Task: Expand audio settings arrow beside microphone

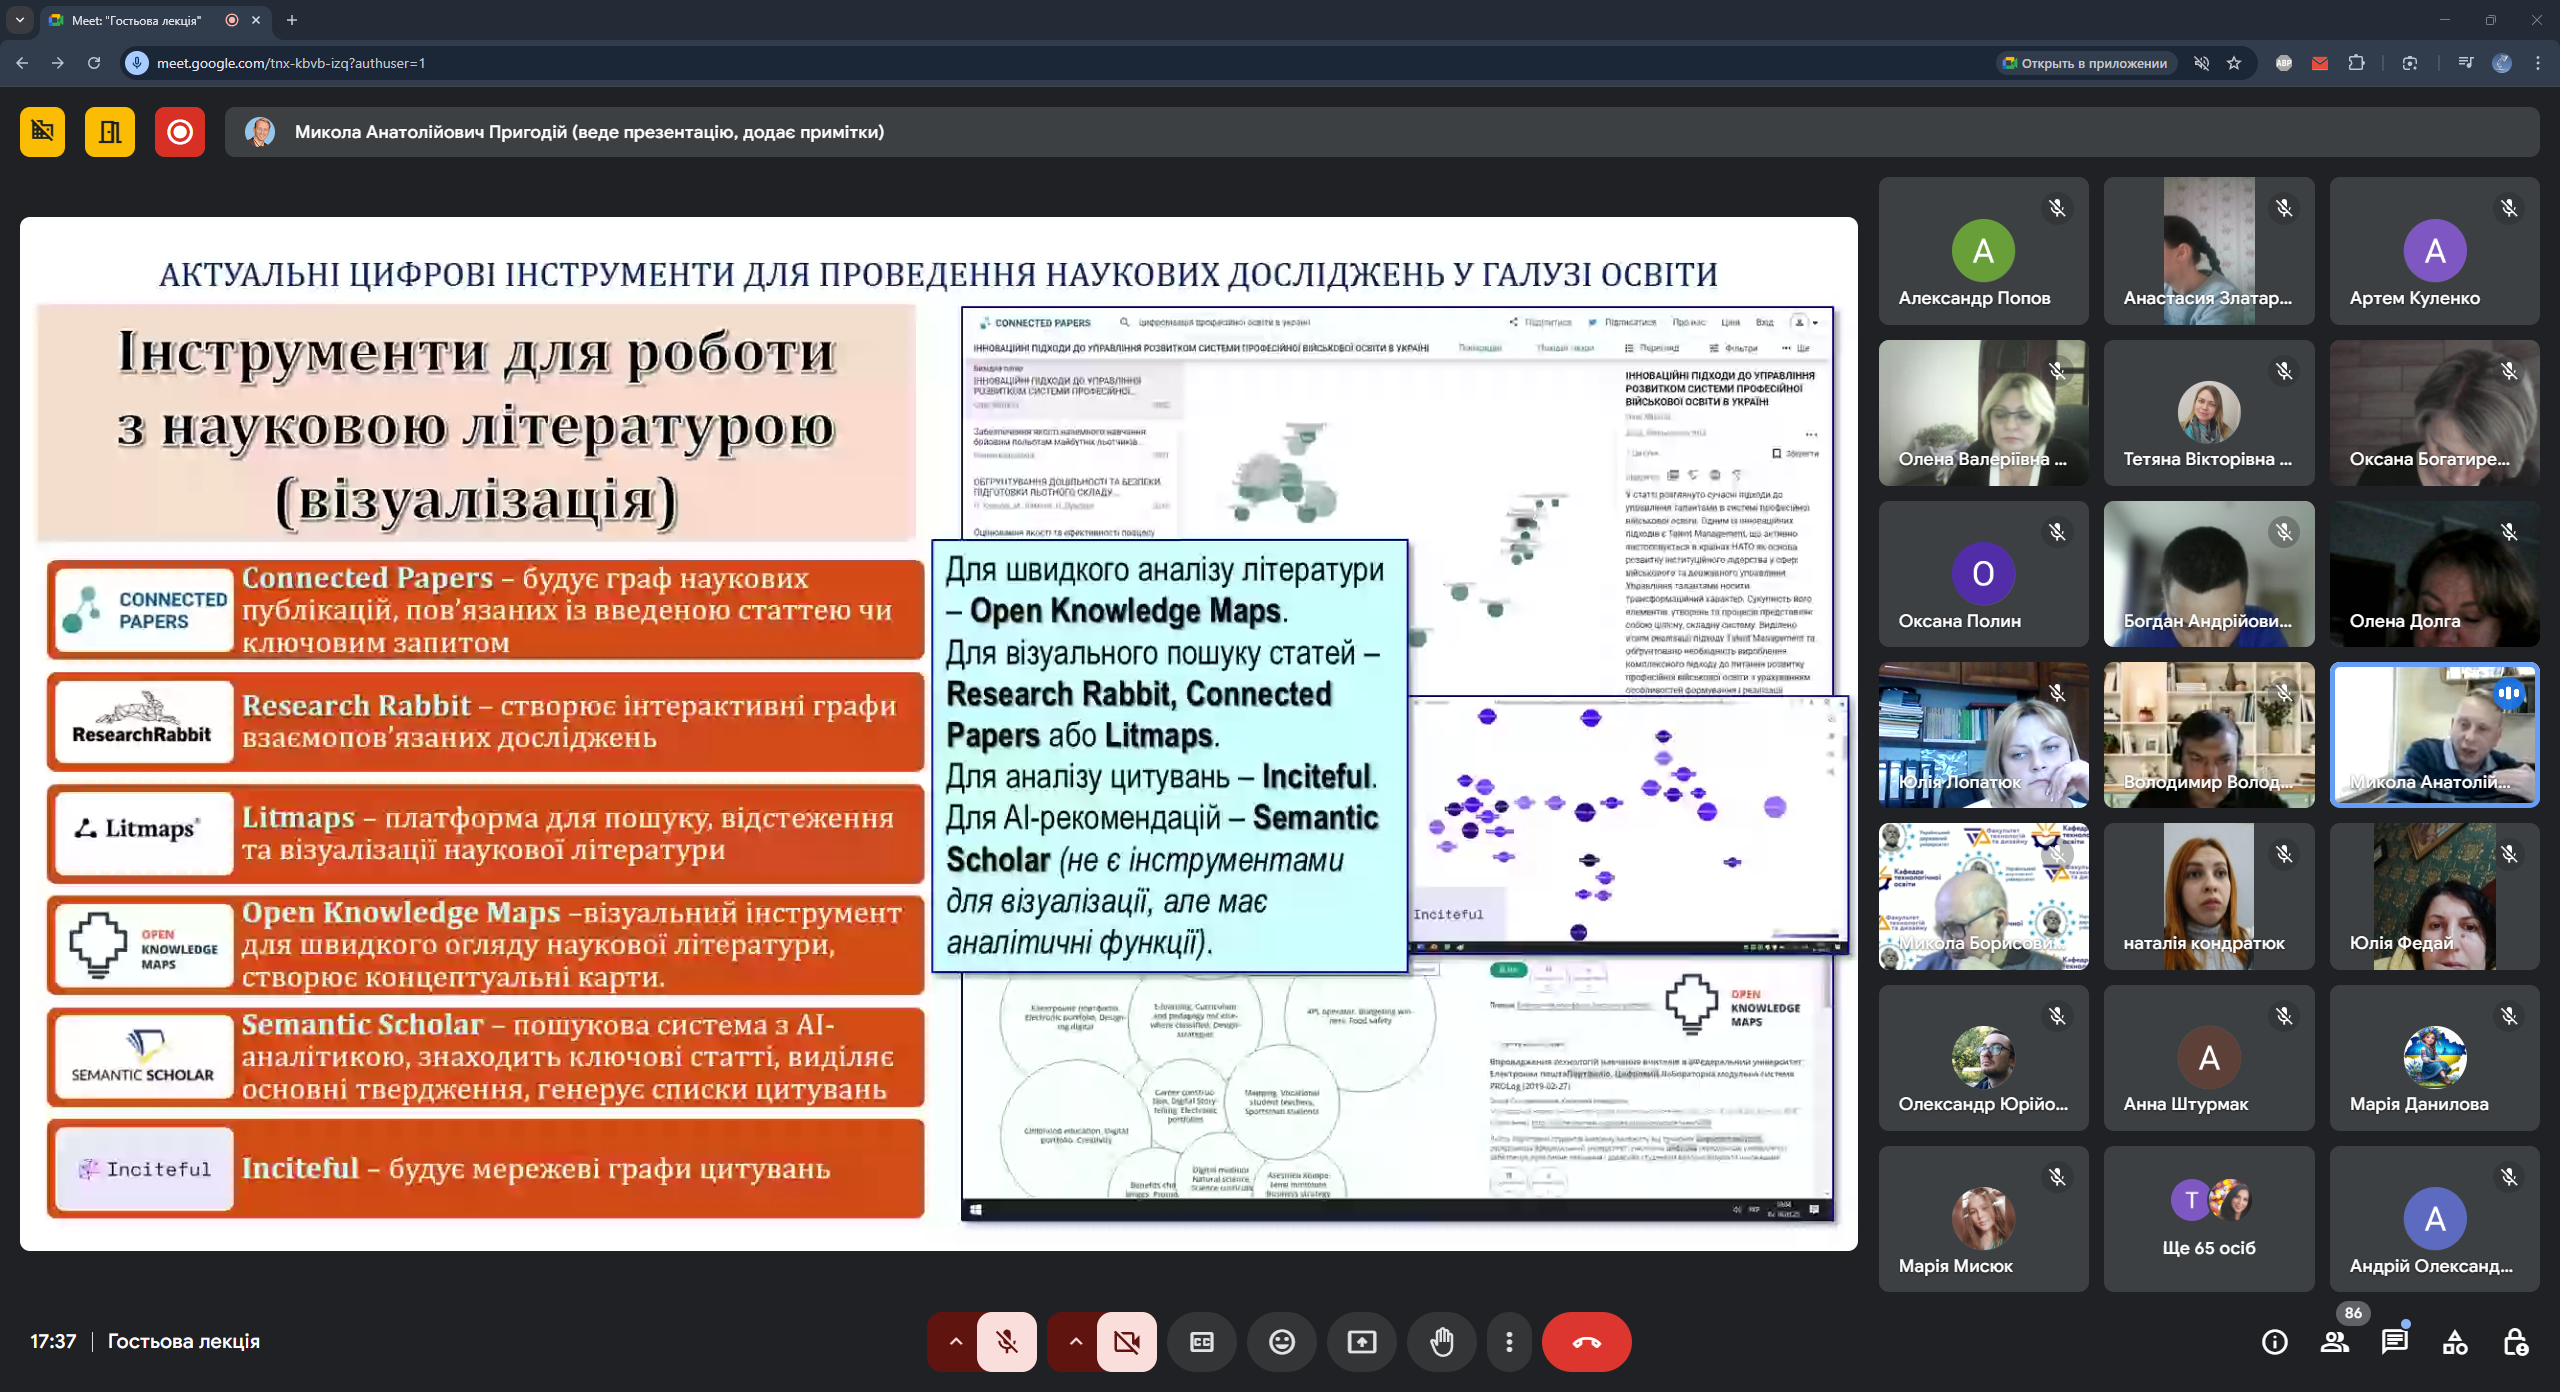Action: click(955, 1342)
